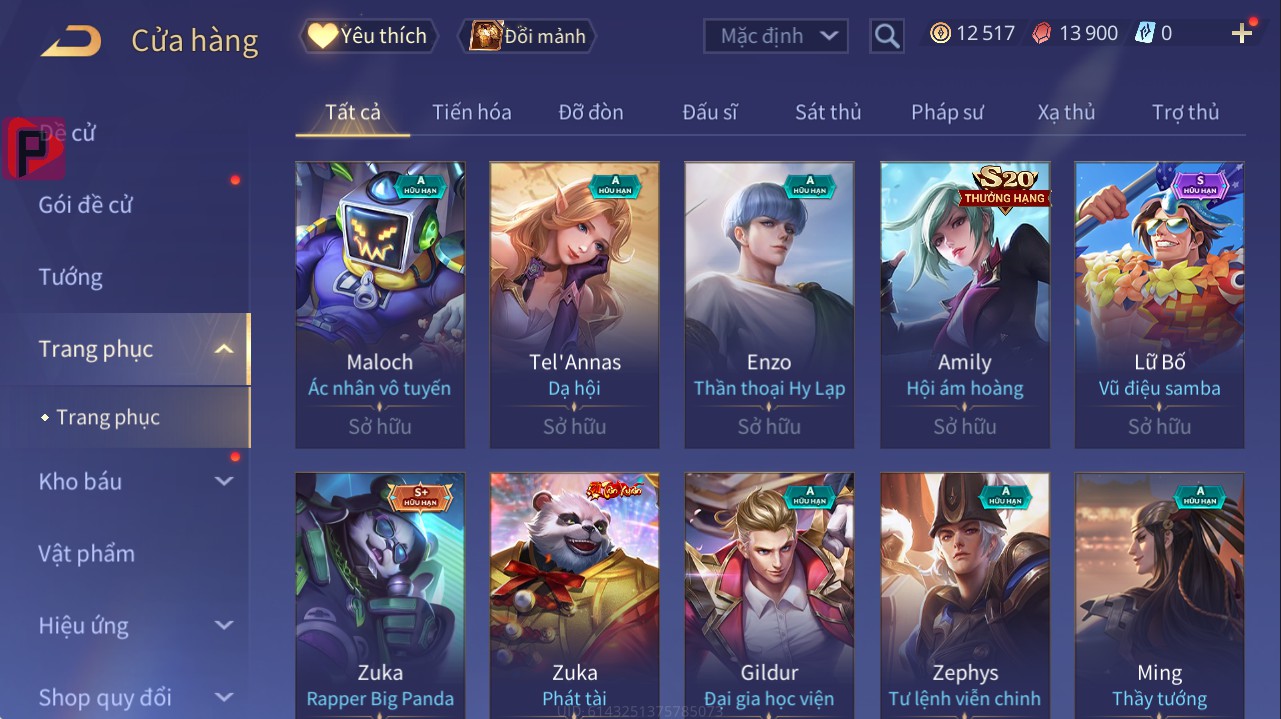Click the blue voucher currency icon

1144,34
